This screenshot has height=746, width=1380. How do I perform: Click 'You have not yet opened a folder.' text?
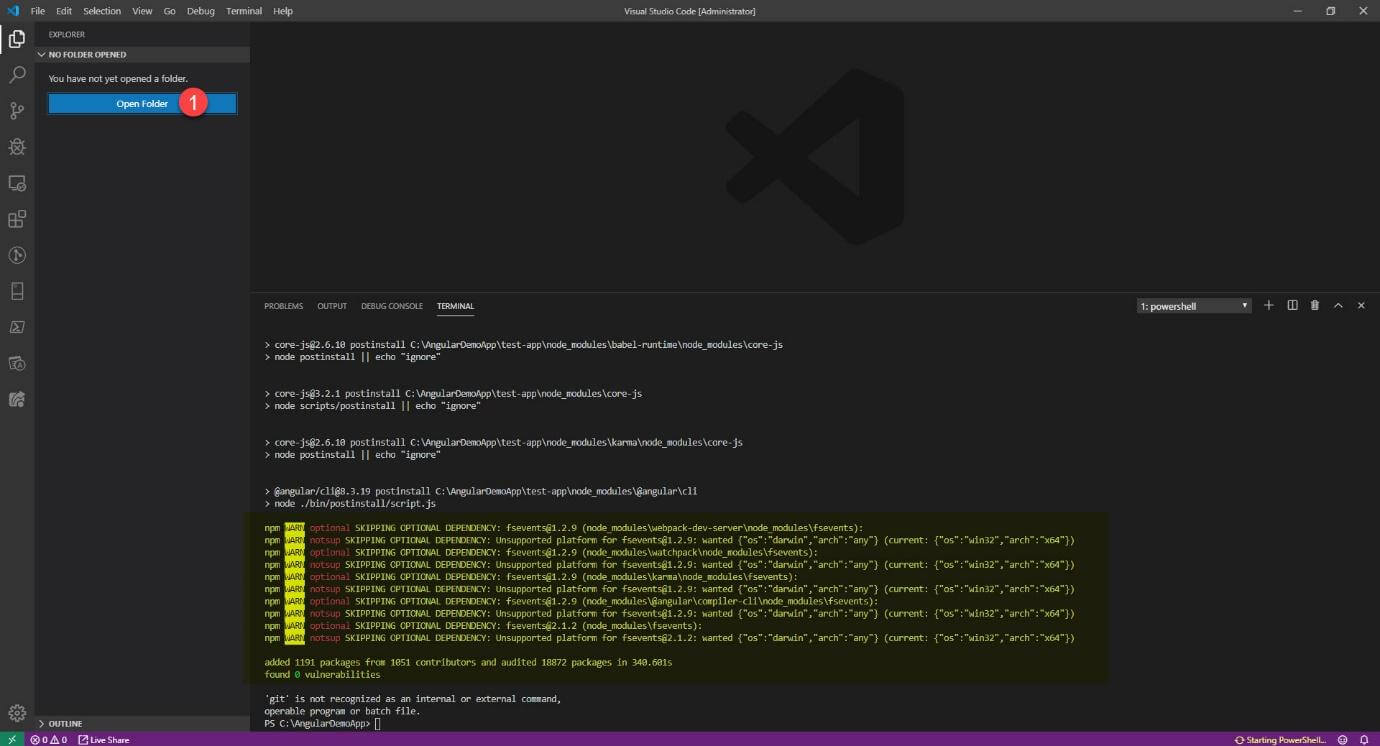(118, 79)
